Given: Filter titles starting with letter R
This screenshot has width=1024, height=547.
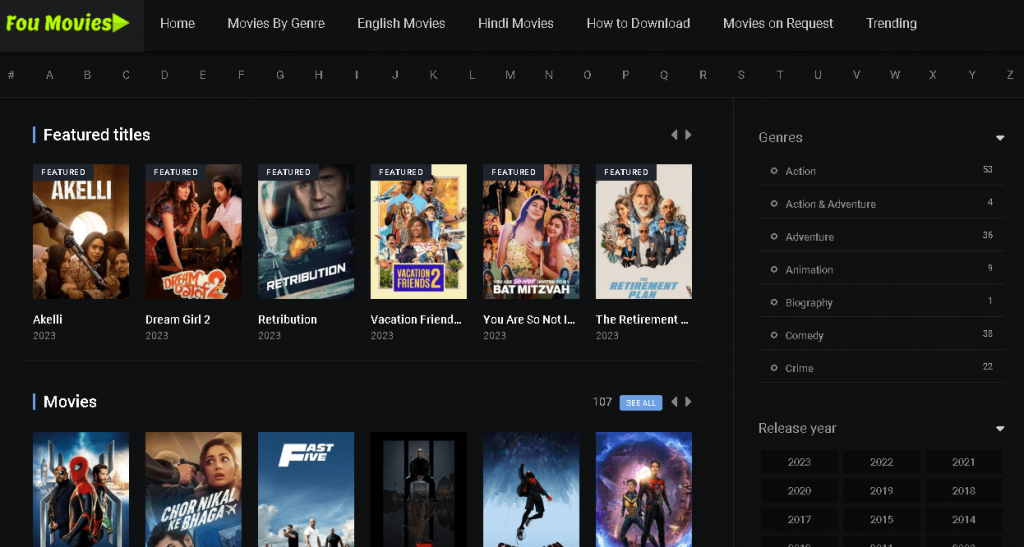Looking at the screenshot, I should click(x=703, y=75).
